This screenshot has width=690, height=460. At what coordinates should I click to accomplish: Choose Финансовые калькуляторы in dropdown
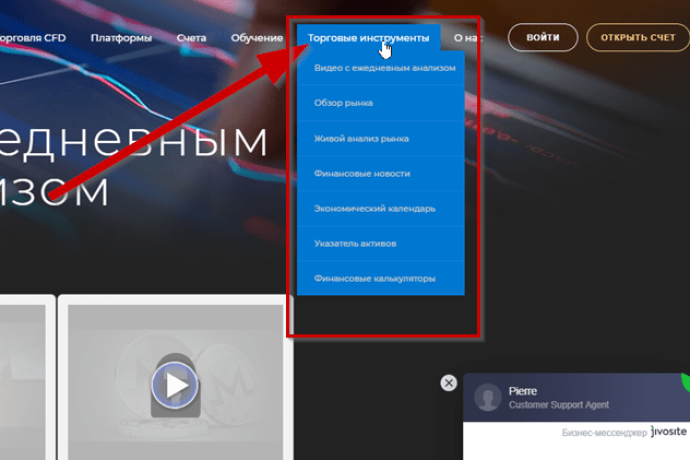381,278
